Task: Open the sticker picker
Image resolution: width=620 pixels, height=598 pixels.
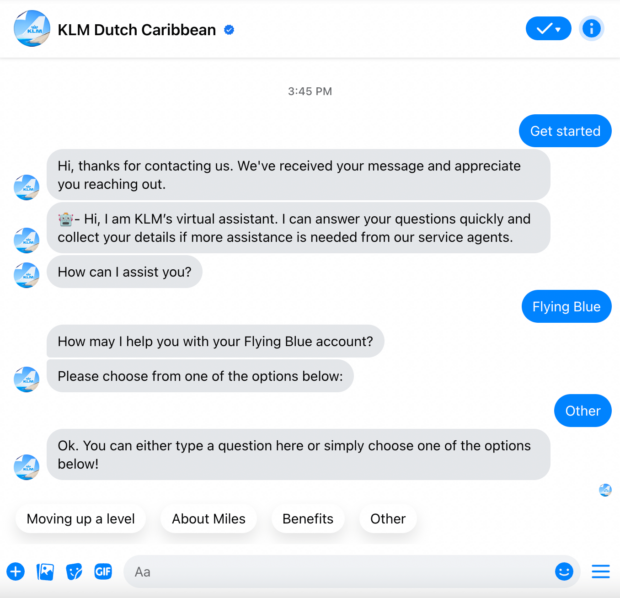Action: (x=74, y=572)
